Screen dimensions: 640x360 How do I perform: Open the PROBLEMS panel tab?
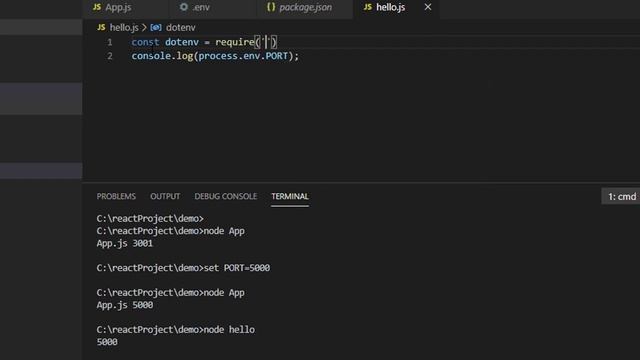[116, 196]
